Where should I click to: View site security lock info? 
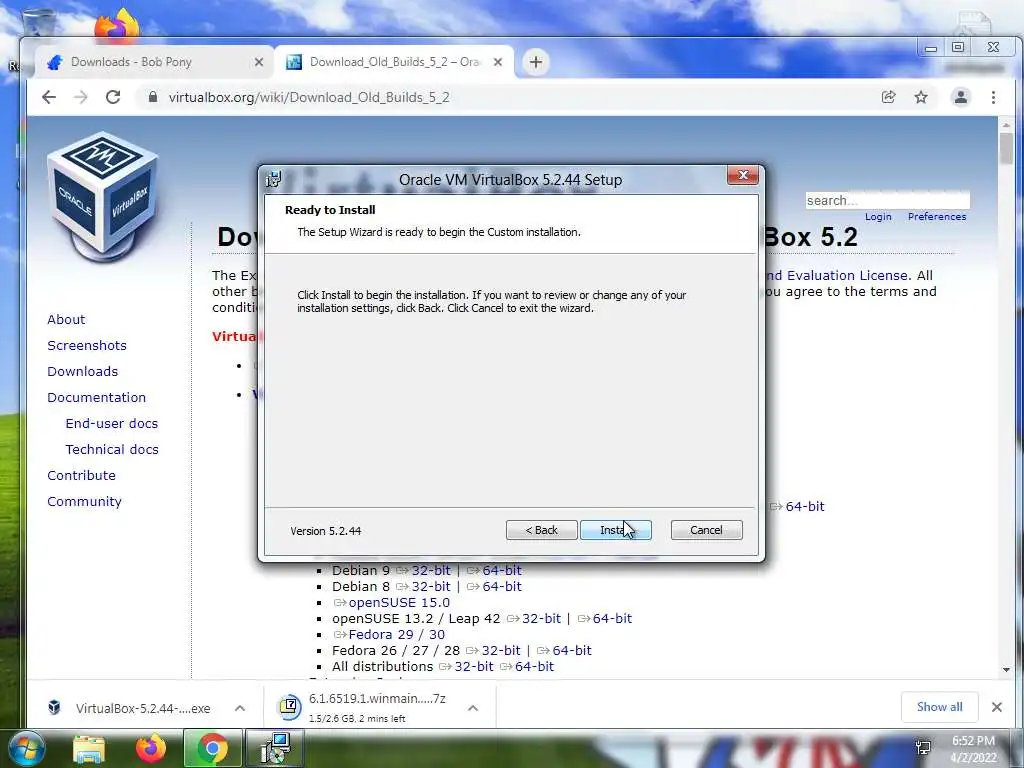[153, 97]
